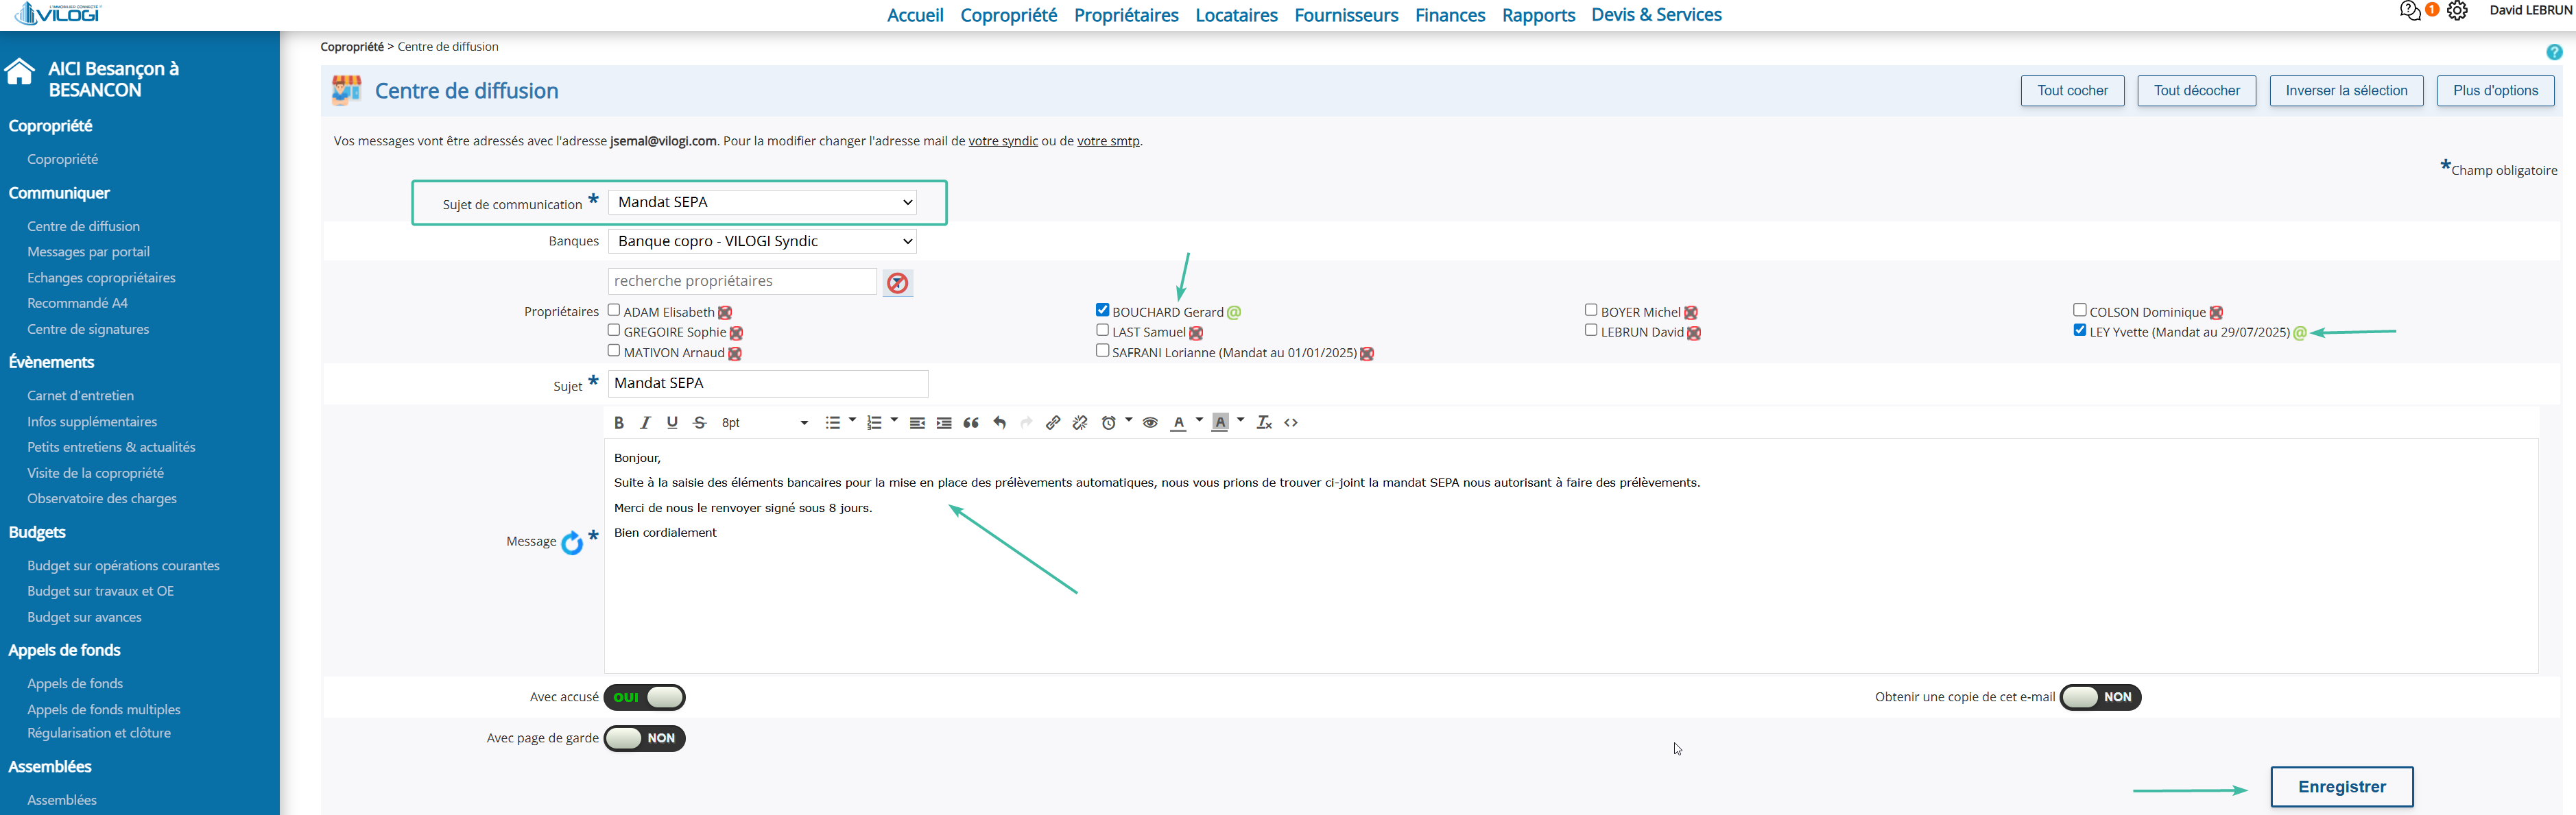Insert a hyperlink with link icon
Screen dimensions: 2576x815
point(1053,423)
